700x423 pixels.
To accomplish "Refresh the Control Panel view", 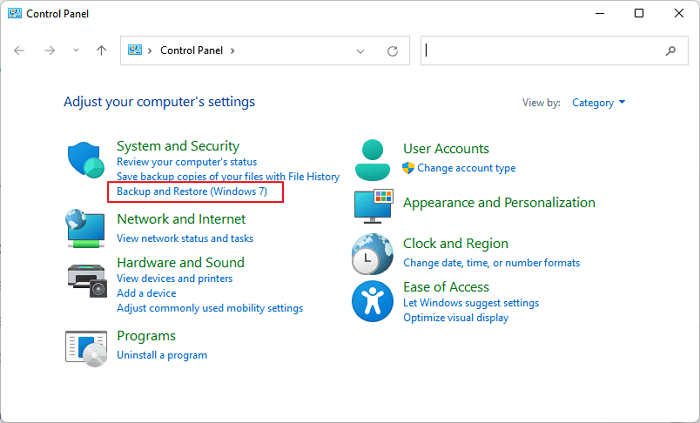I will pos(392,51).
